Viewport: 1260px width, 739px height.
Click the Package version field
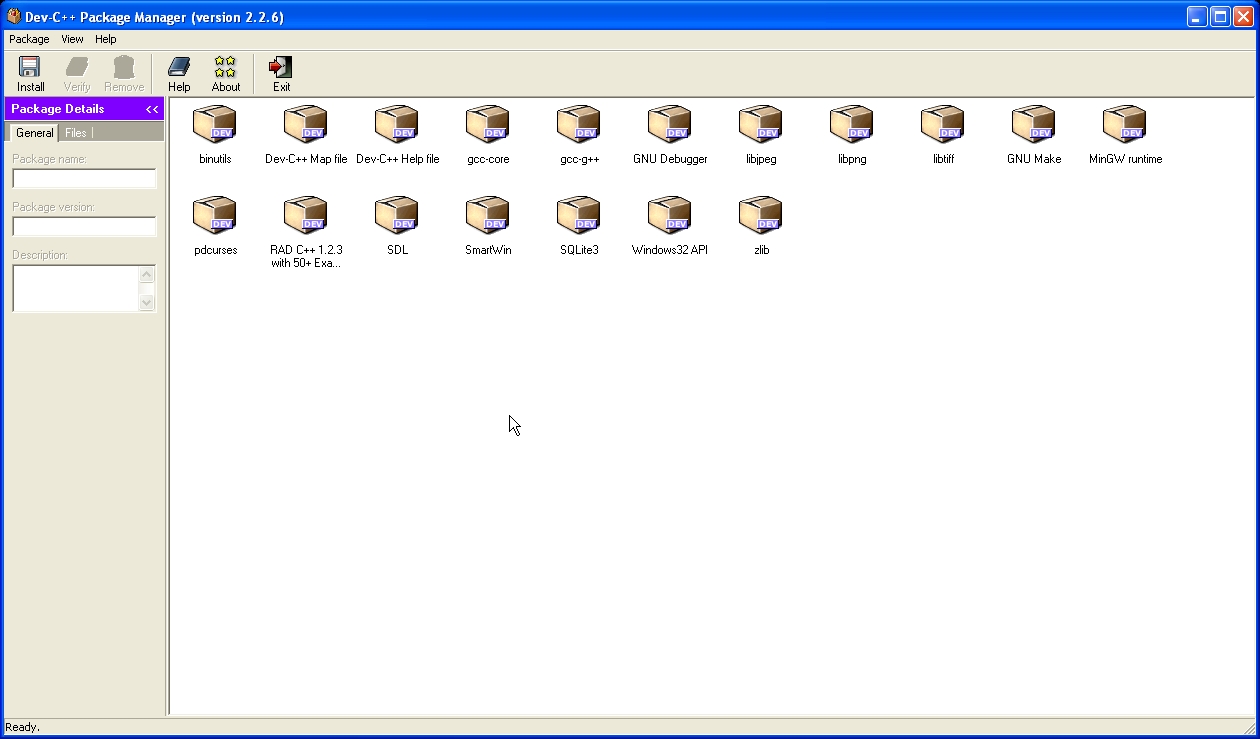point(84,227)
